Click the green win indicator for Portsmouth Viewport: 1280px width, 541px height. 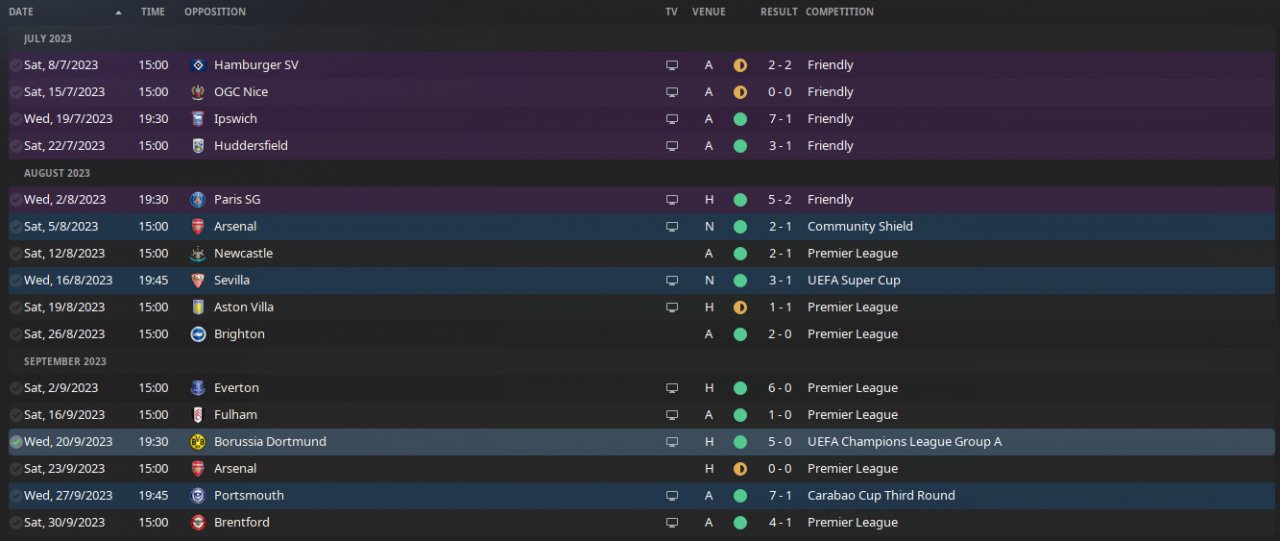[x=740, y=496]
